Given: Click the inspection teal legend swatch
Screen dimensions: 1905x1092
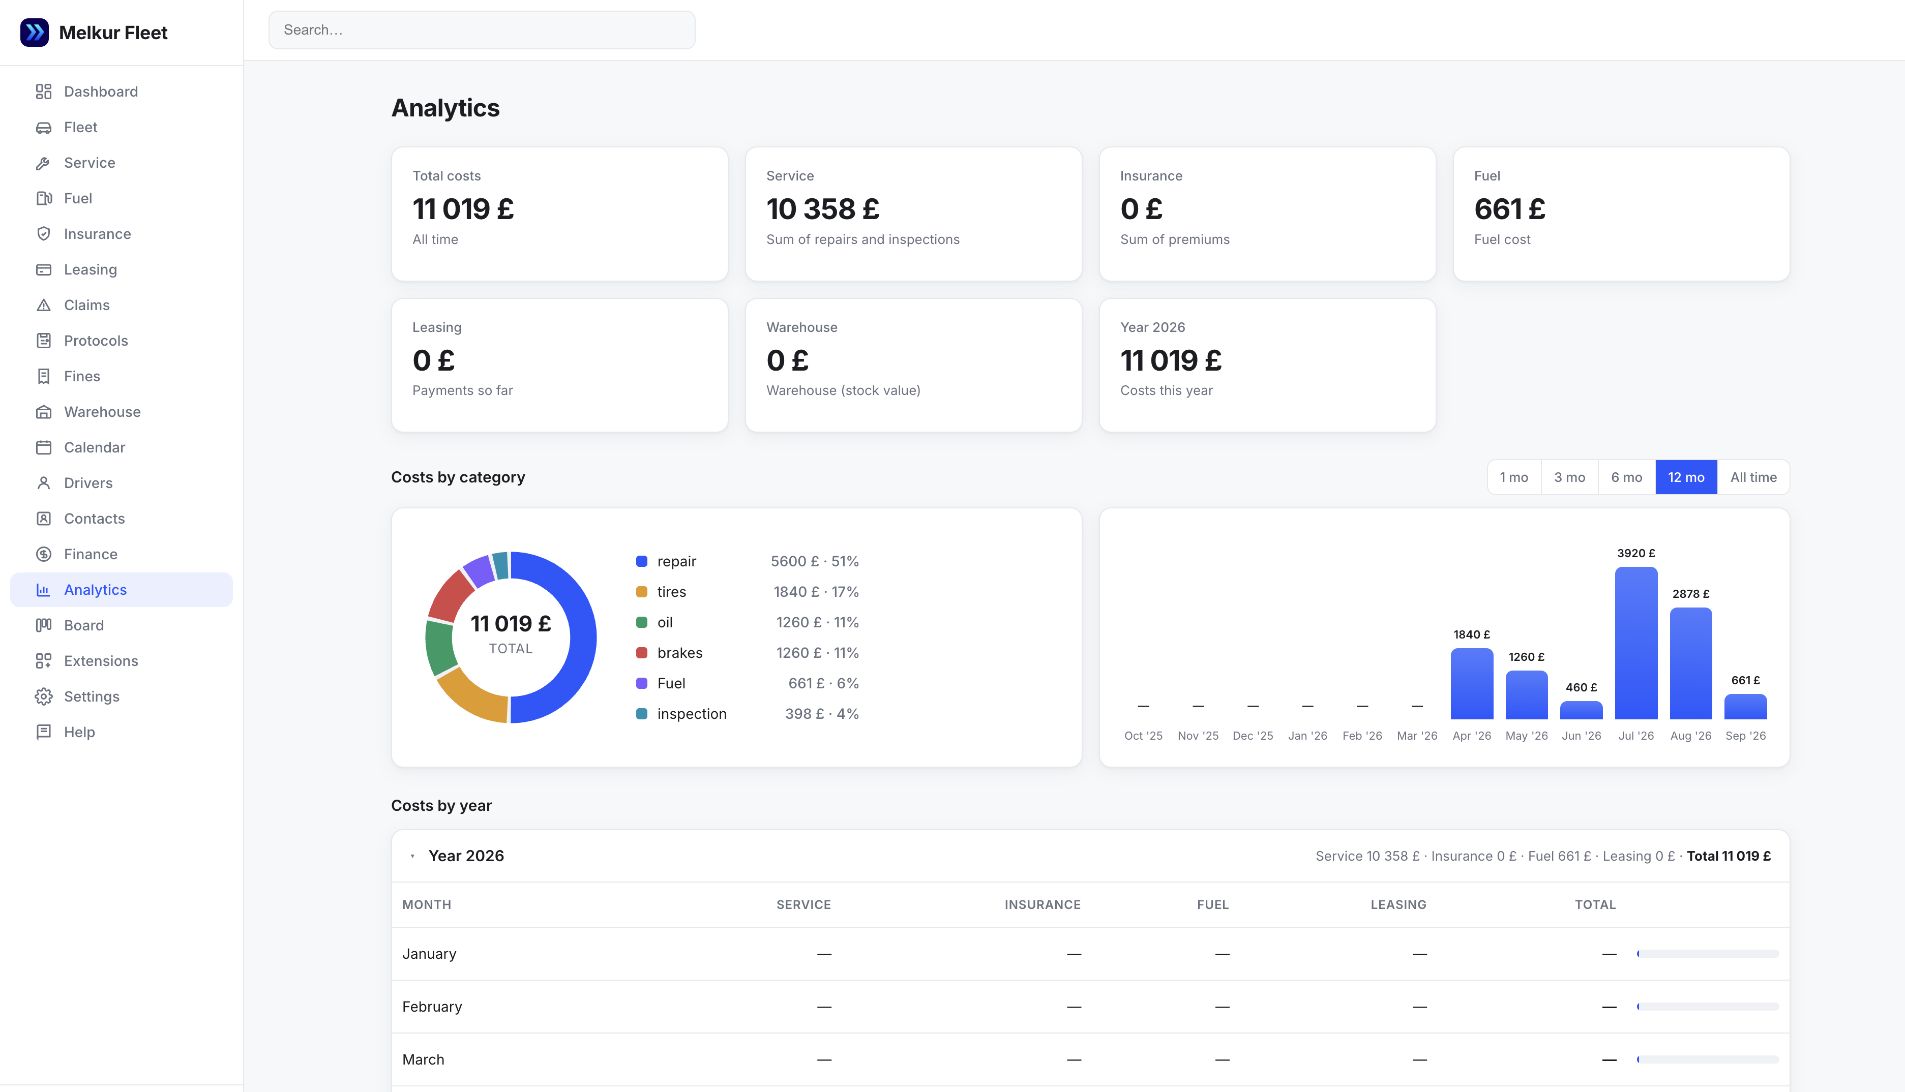Looking at the screenshot, I should pyautogui.click(x=641, y=714).
